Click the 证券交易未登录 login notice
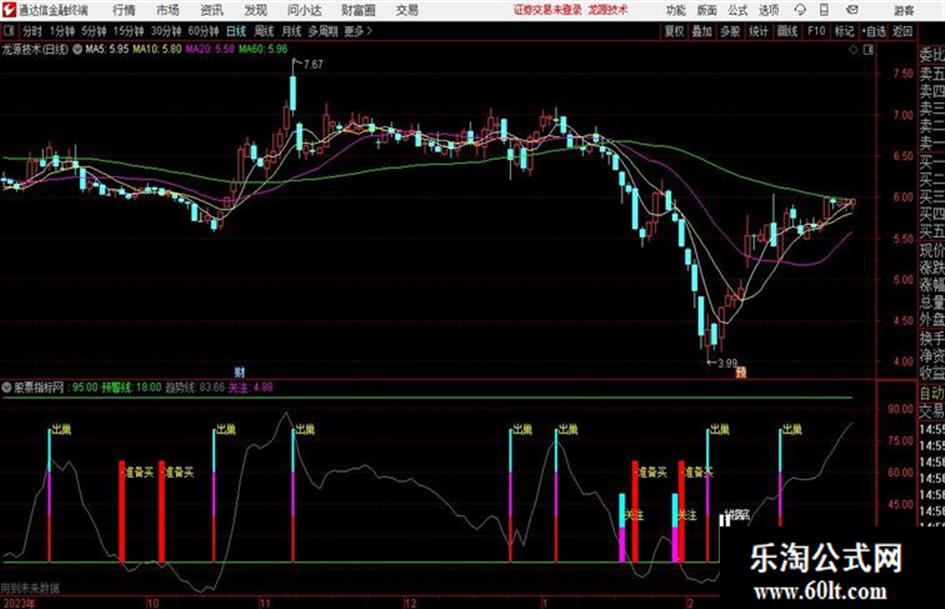 click(548, 10)
